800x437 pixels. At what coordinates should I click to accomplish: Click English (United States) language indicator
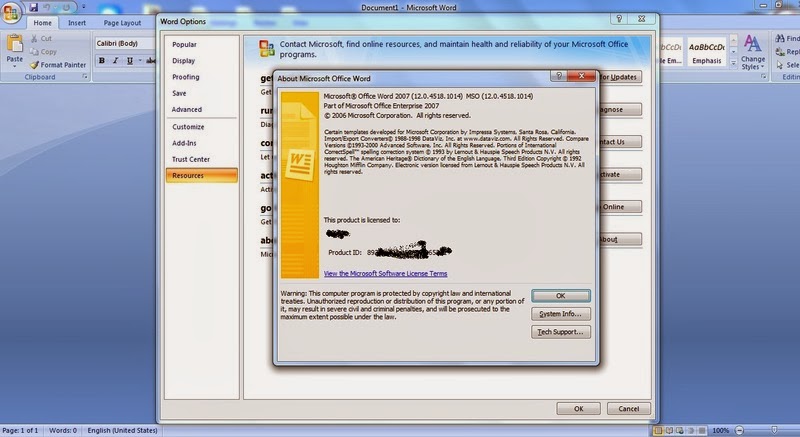click(122, 430)
